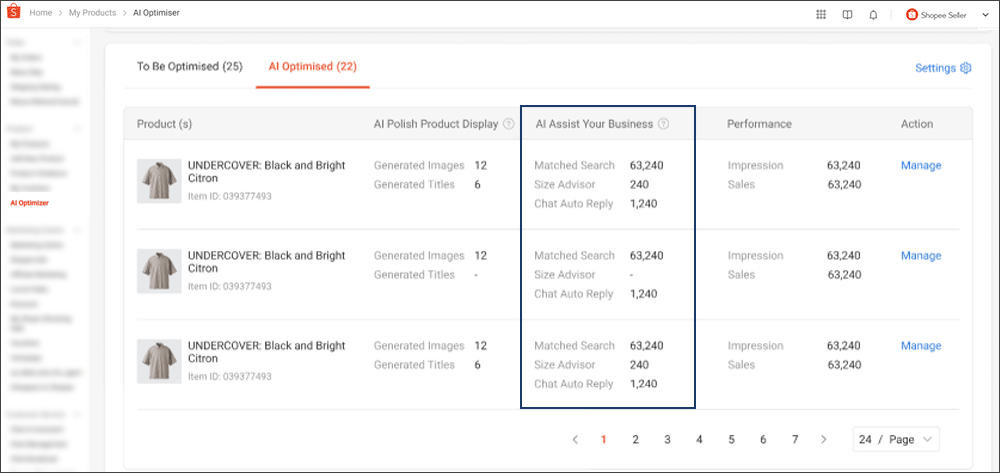Image resolution: width=1000 pixels, height=473 pixels.
Task: Click the first product shirt thumbnail
Action: pos(158,181)
